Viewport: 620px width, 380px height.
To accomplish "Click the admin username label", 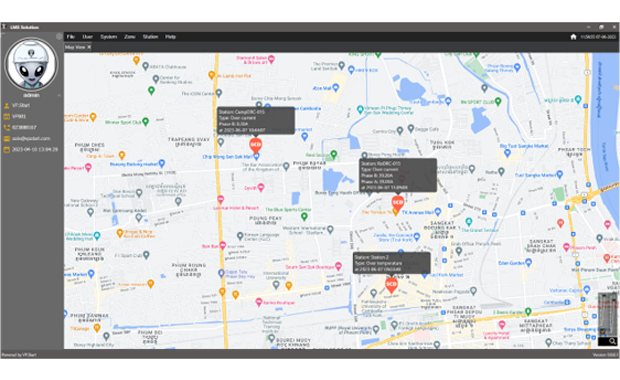I will [x=31, y=95].
